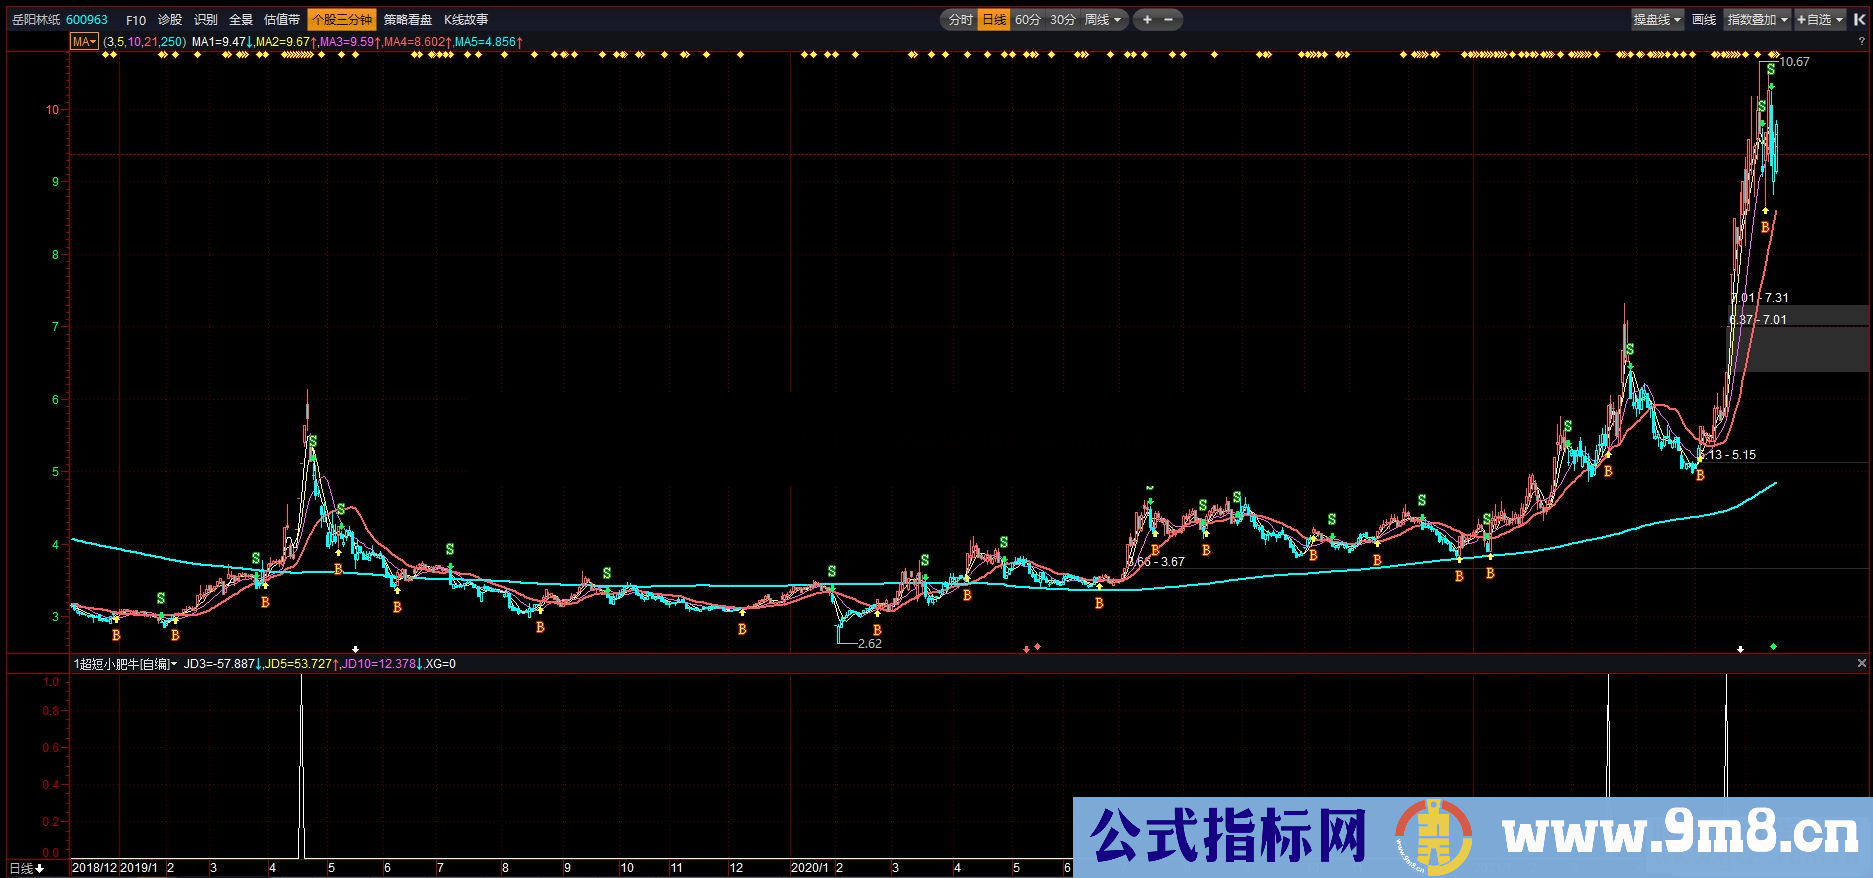Click the MA1=9.47 value label
The image size is (1873, 878).
point(219,42)
